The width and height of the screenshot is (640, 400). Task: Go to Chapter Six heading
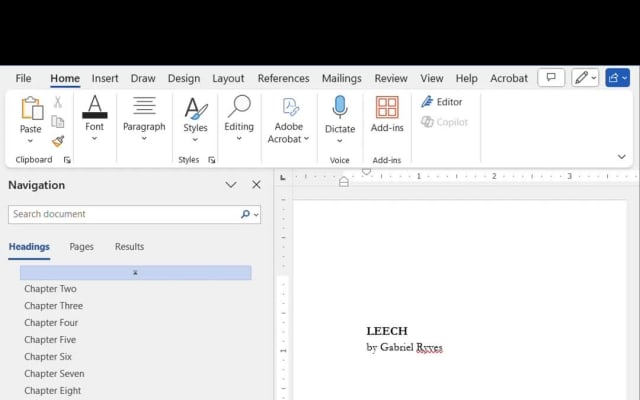pos(48,357)
